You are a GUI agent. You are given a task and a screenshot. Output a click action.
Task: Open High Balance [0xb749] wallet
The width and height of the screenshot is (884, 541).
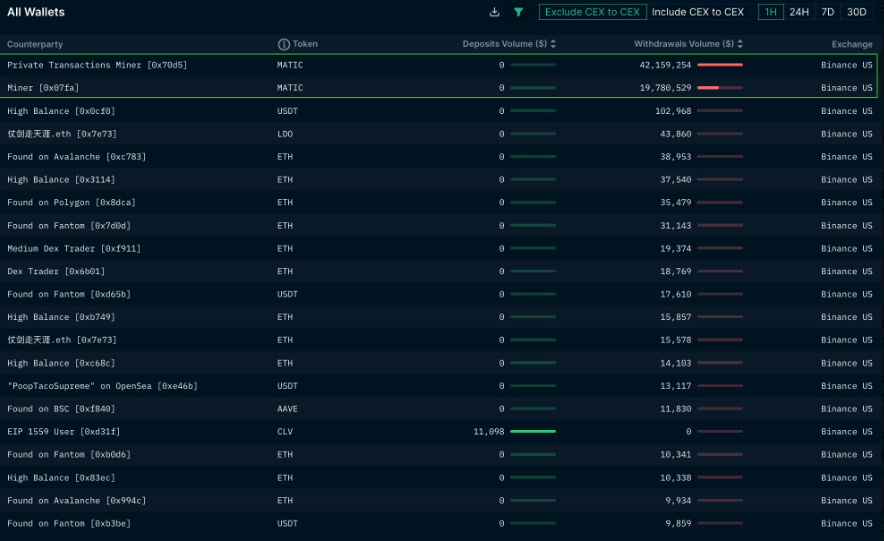click(61, 317)
